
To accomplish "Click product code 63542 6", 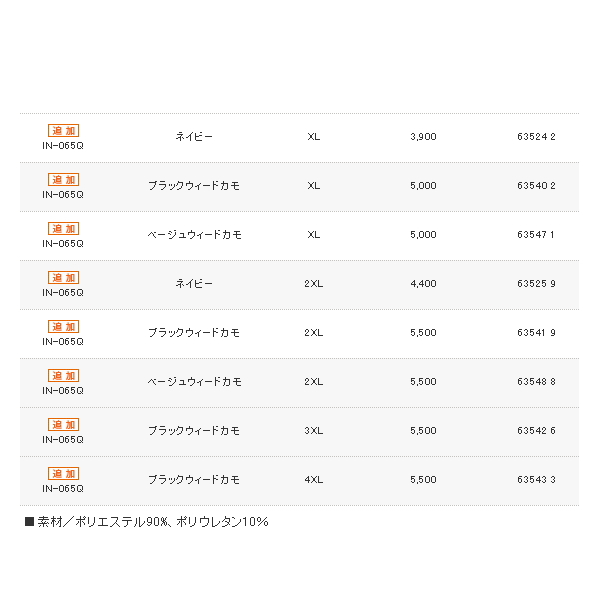I will coord(536,431).
